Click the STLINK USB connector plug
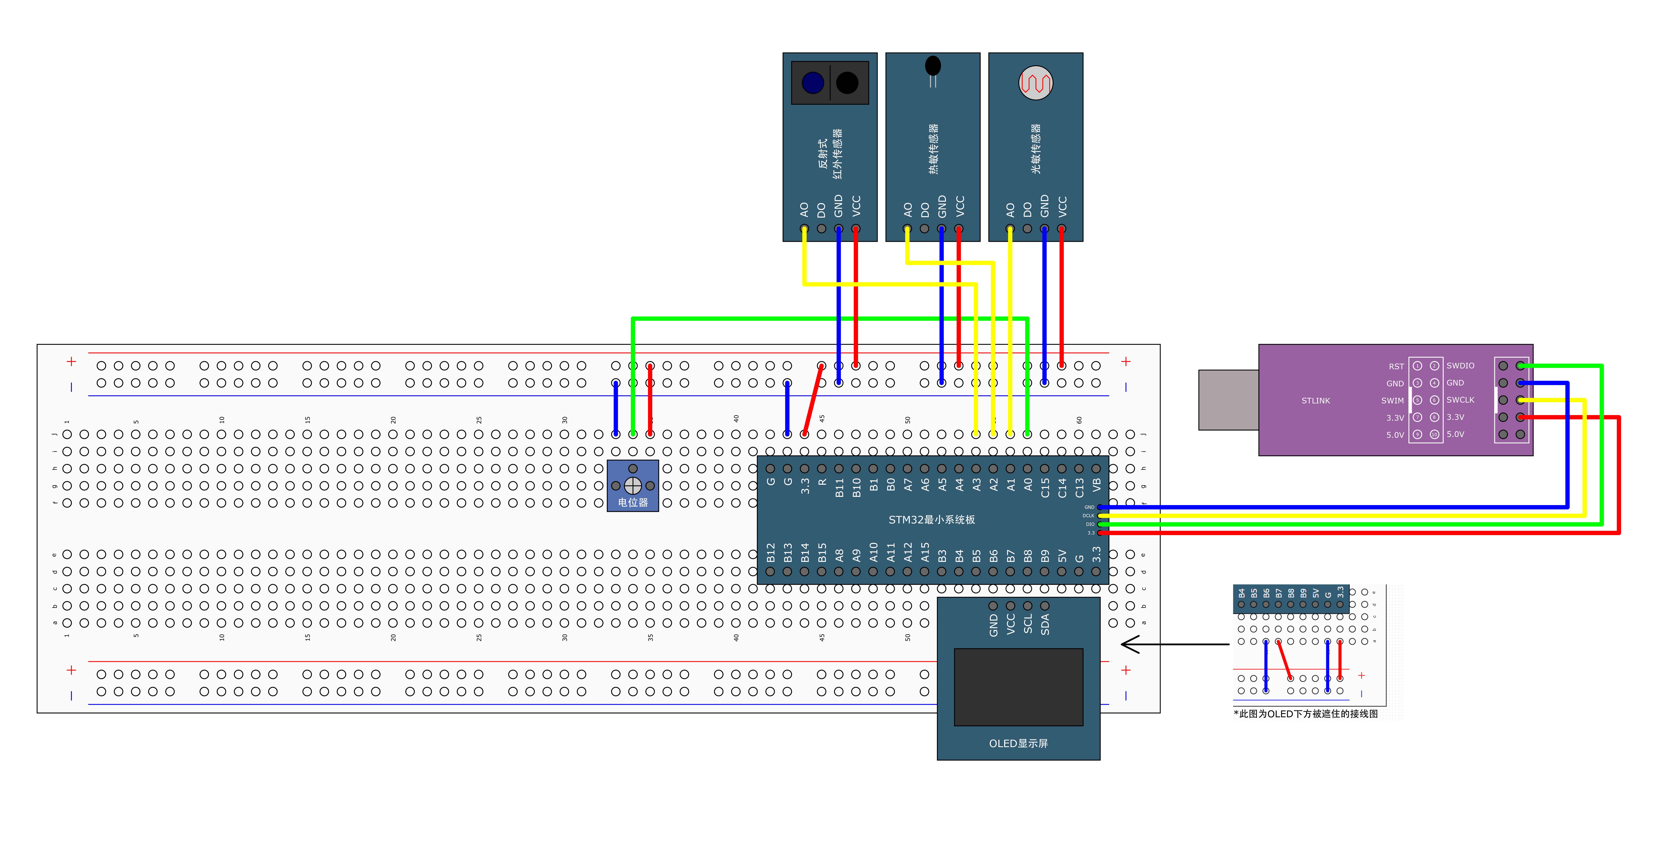 (1229, 400)
